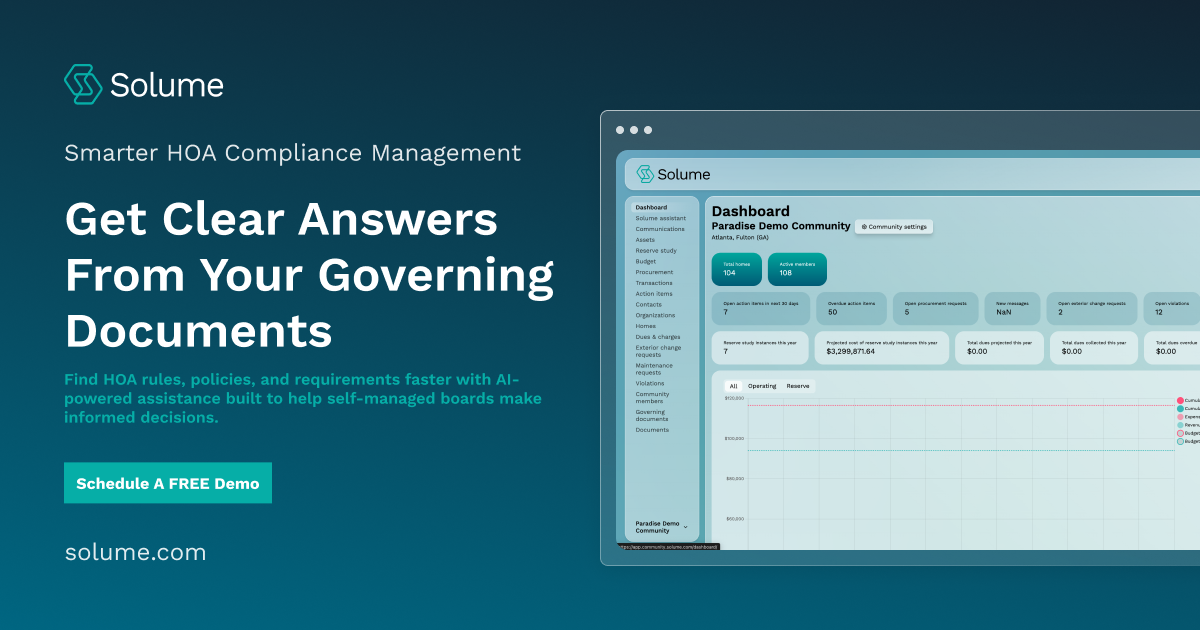1200x630 pixels.
Task: Open Transactions from the sidebar
Action: (x=654, y=283)
